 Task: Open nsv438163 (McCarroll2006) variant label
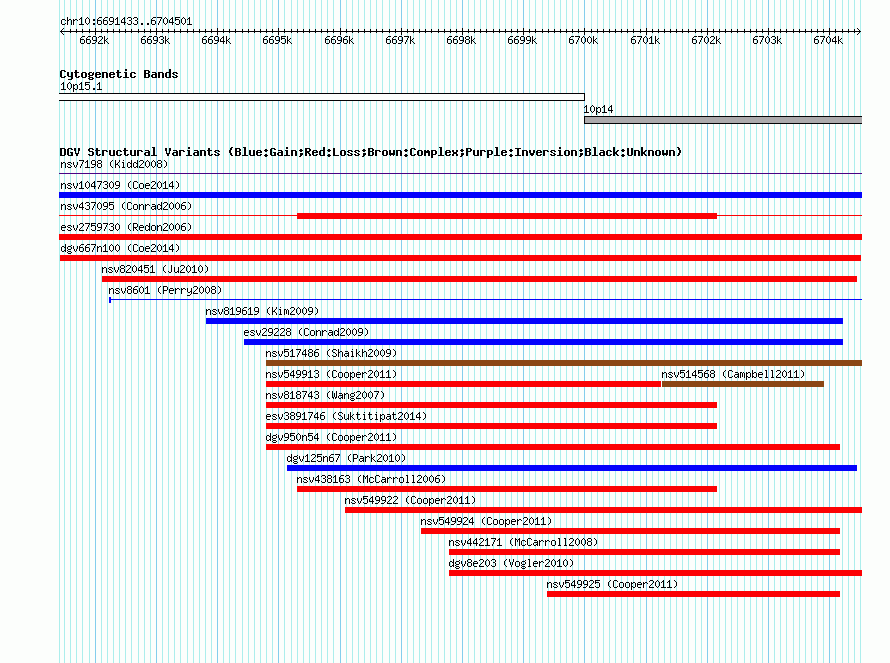[371, 480]
